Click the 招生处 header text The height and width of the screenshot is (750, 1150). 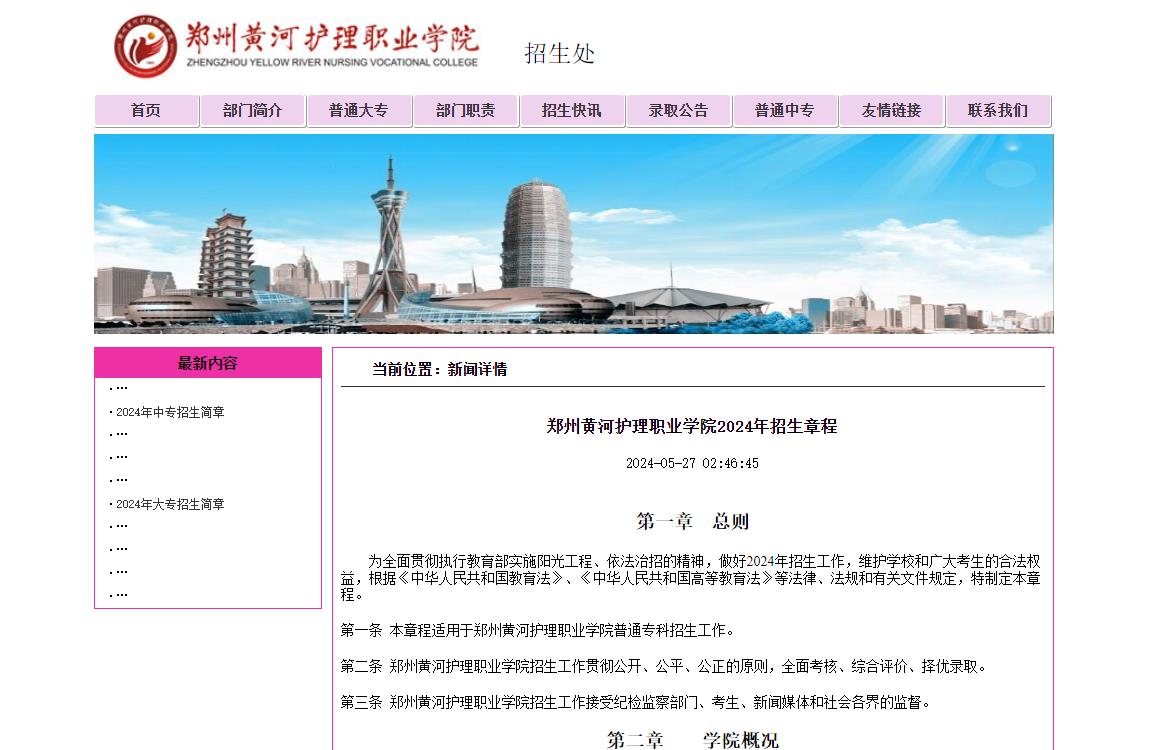coord(560,54)
